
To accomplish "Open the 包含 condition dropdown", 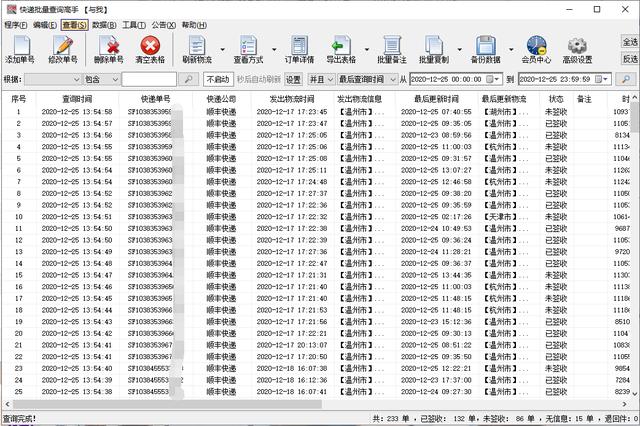I will point(113,79).
